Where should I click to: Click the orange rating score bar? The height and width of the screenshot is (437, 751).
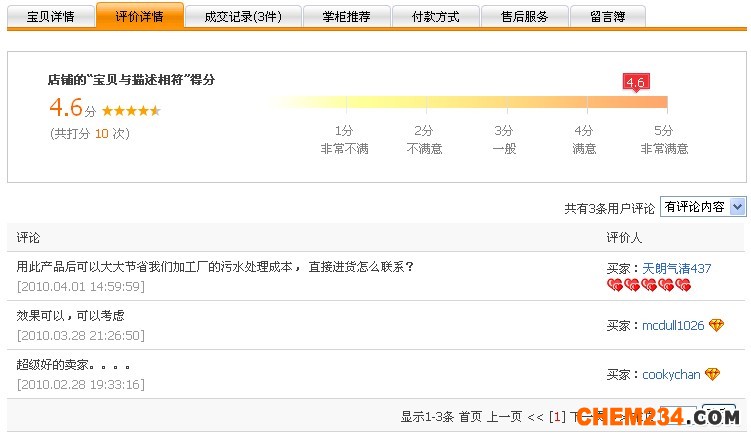coord(467,102)
